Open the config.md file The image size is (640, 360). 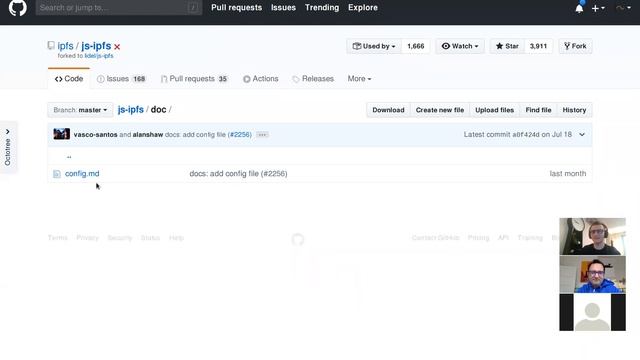click(x=82, y=173)
